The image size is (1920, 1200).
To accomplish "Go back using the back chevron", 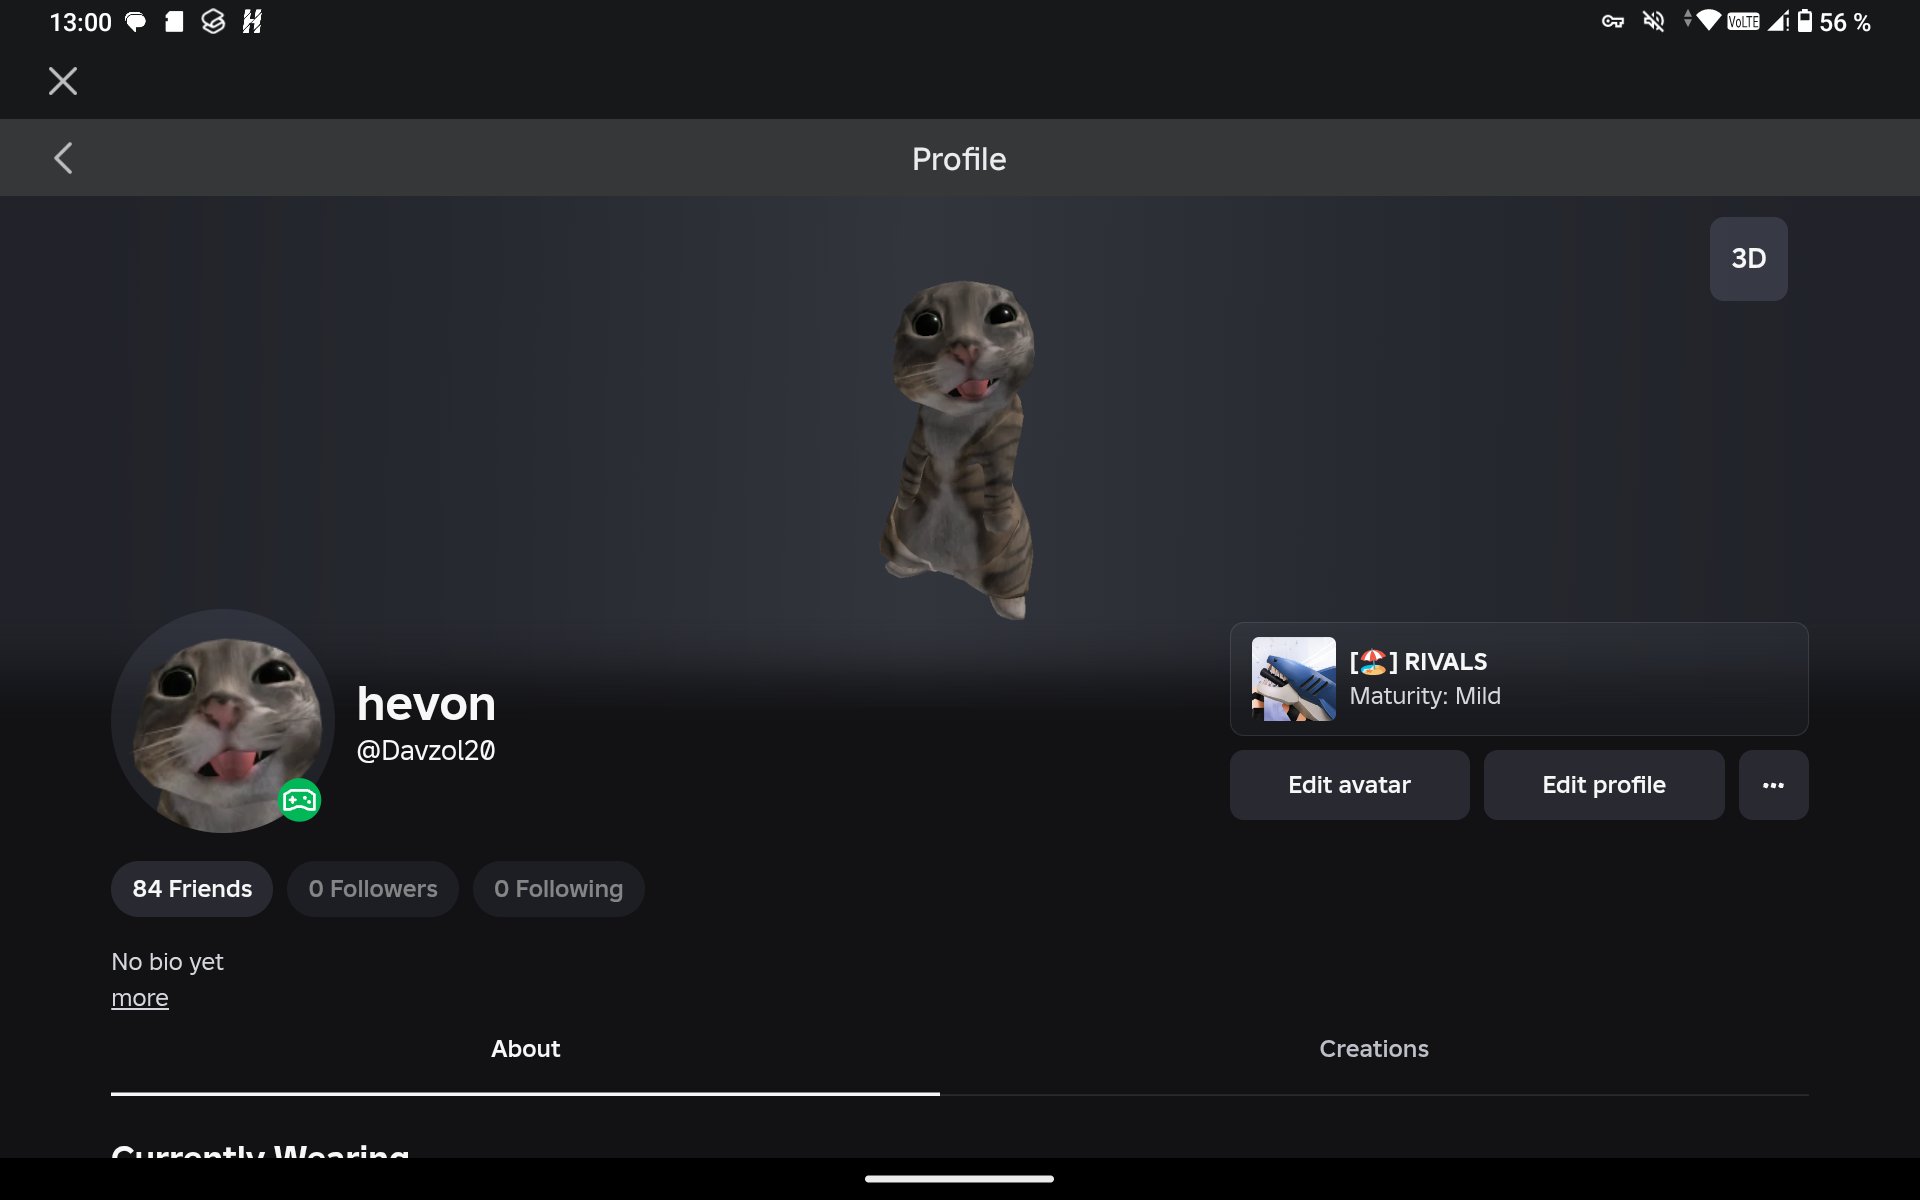I will (63, 158).
